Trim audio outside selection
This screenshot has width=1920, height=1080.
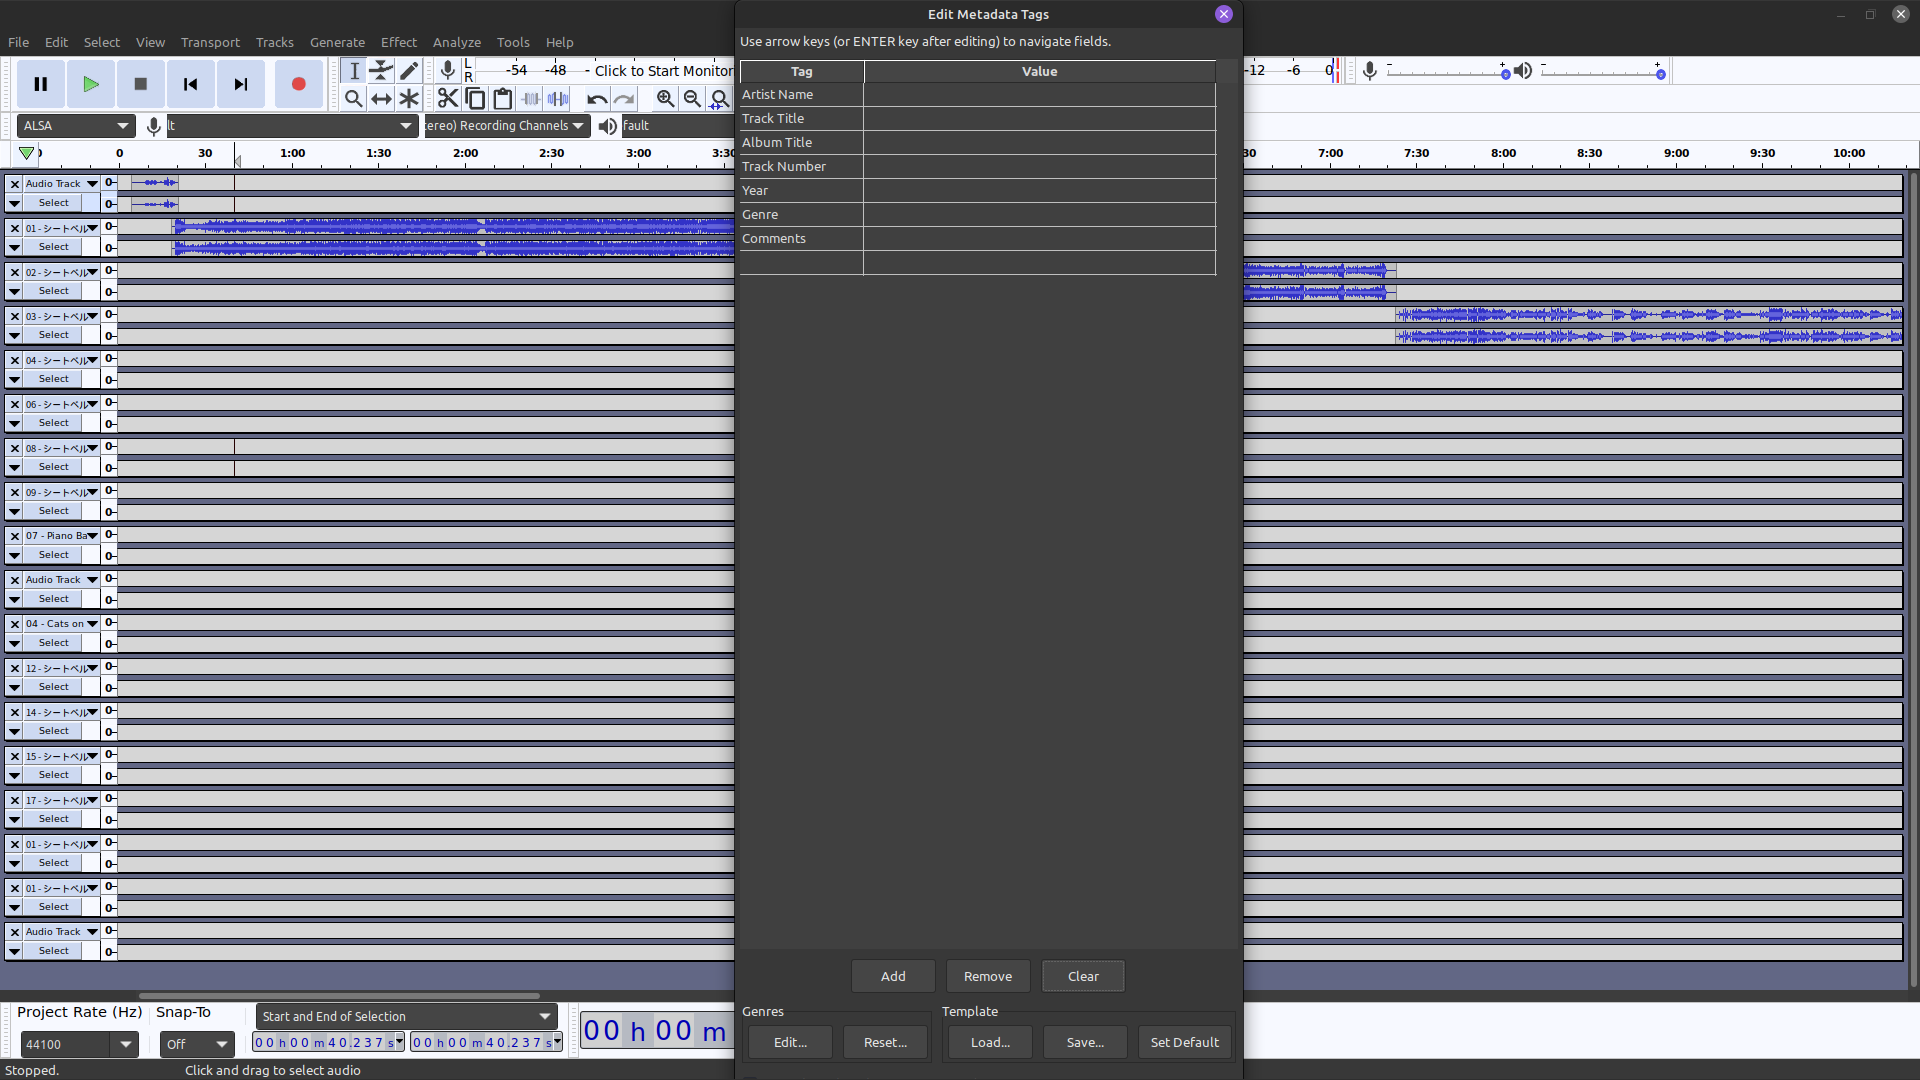529,98
